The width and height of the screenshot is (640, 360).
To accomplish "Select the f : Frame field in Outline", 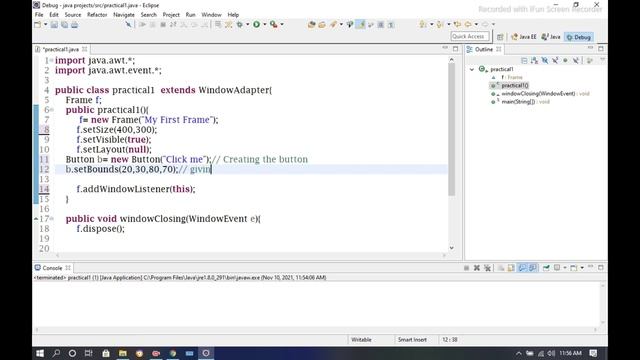I will 512,77.
